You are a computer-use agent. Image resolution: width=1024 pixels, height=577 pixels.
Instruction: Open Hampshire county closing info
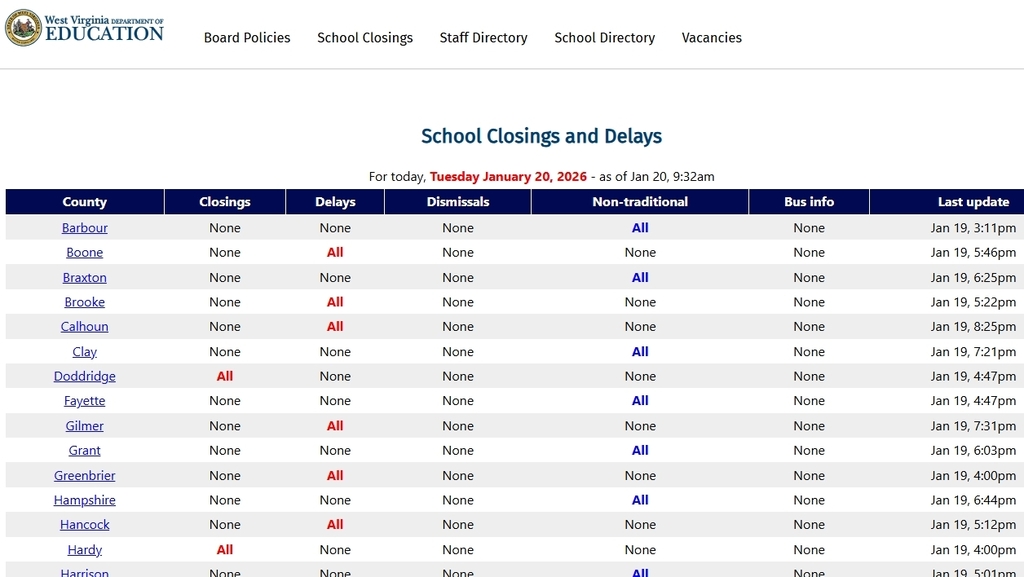84,500
